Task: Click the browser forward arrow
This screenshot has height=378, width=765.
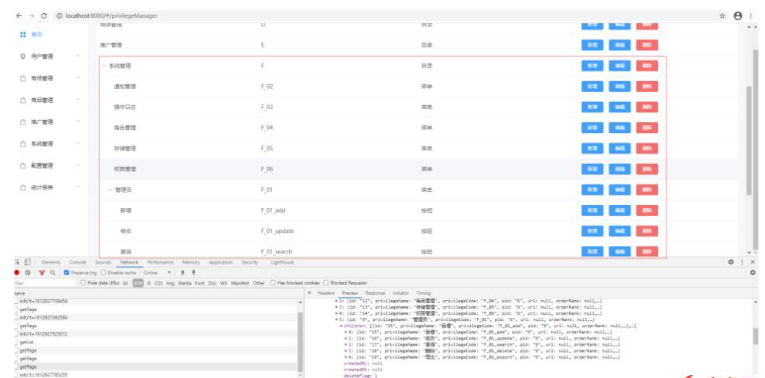Action: (31, 16)
